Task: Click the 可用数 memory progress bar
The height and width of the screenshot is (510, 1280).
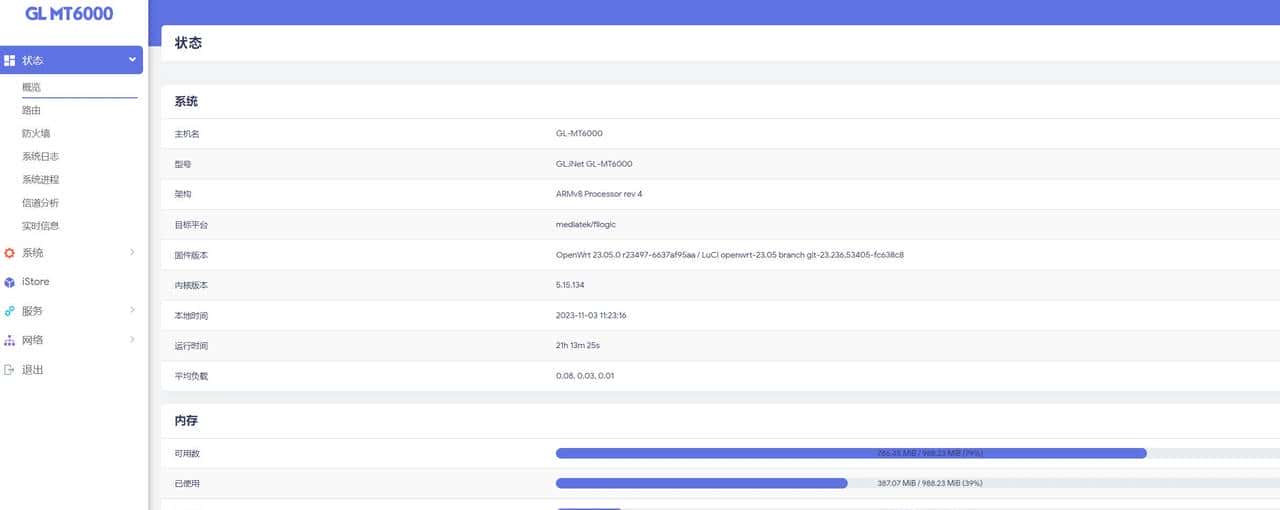Action: click(x=850, y=453)
